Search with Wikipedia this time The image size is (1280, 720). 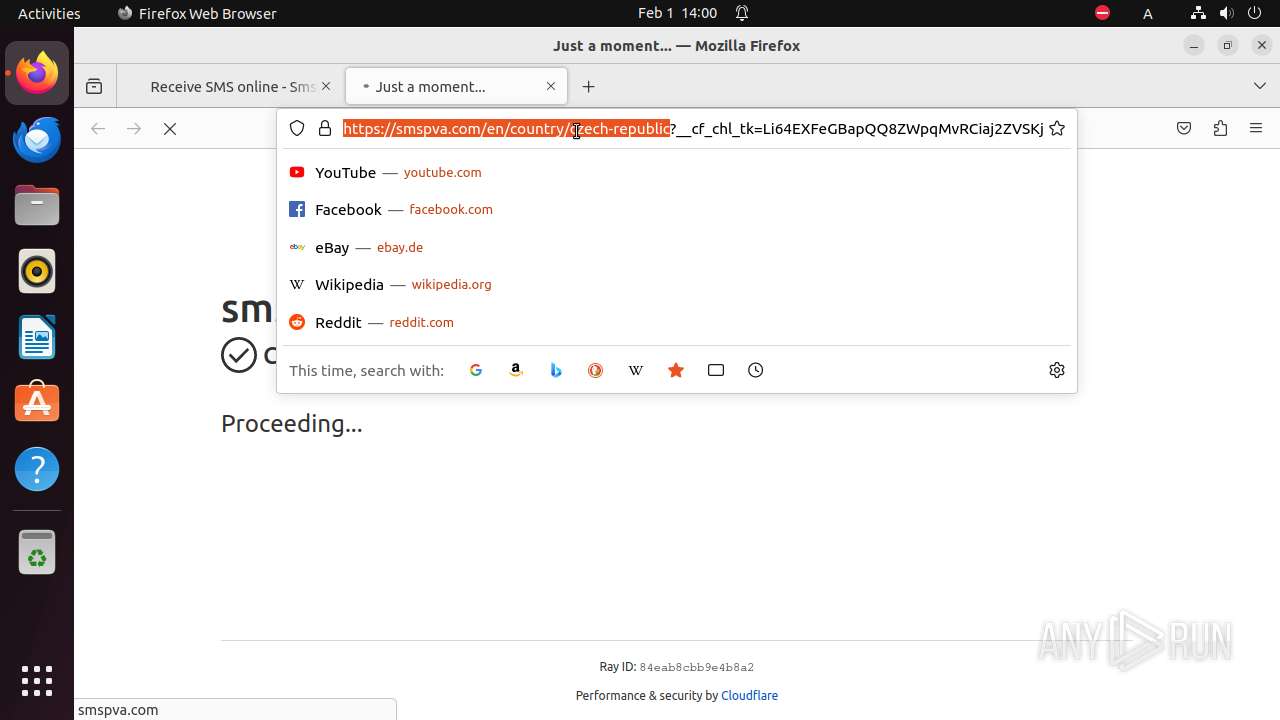tap(636, 370)
